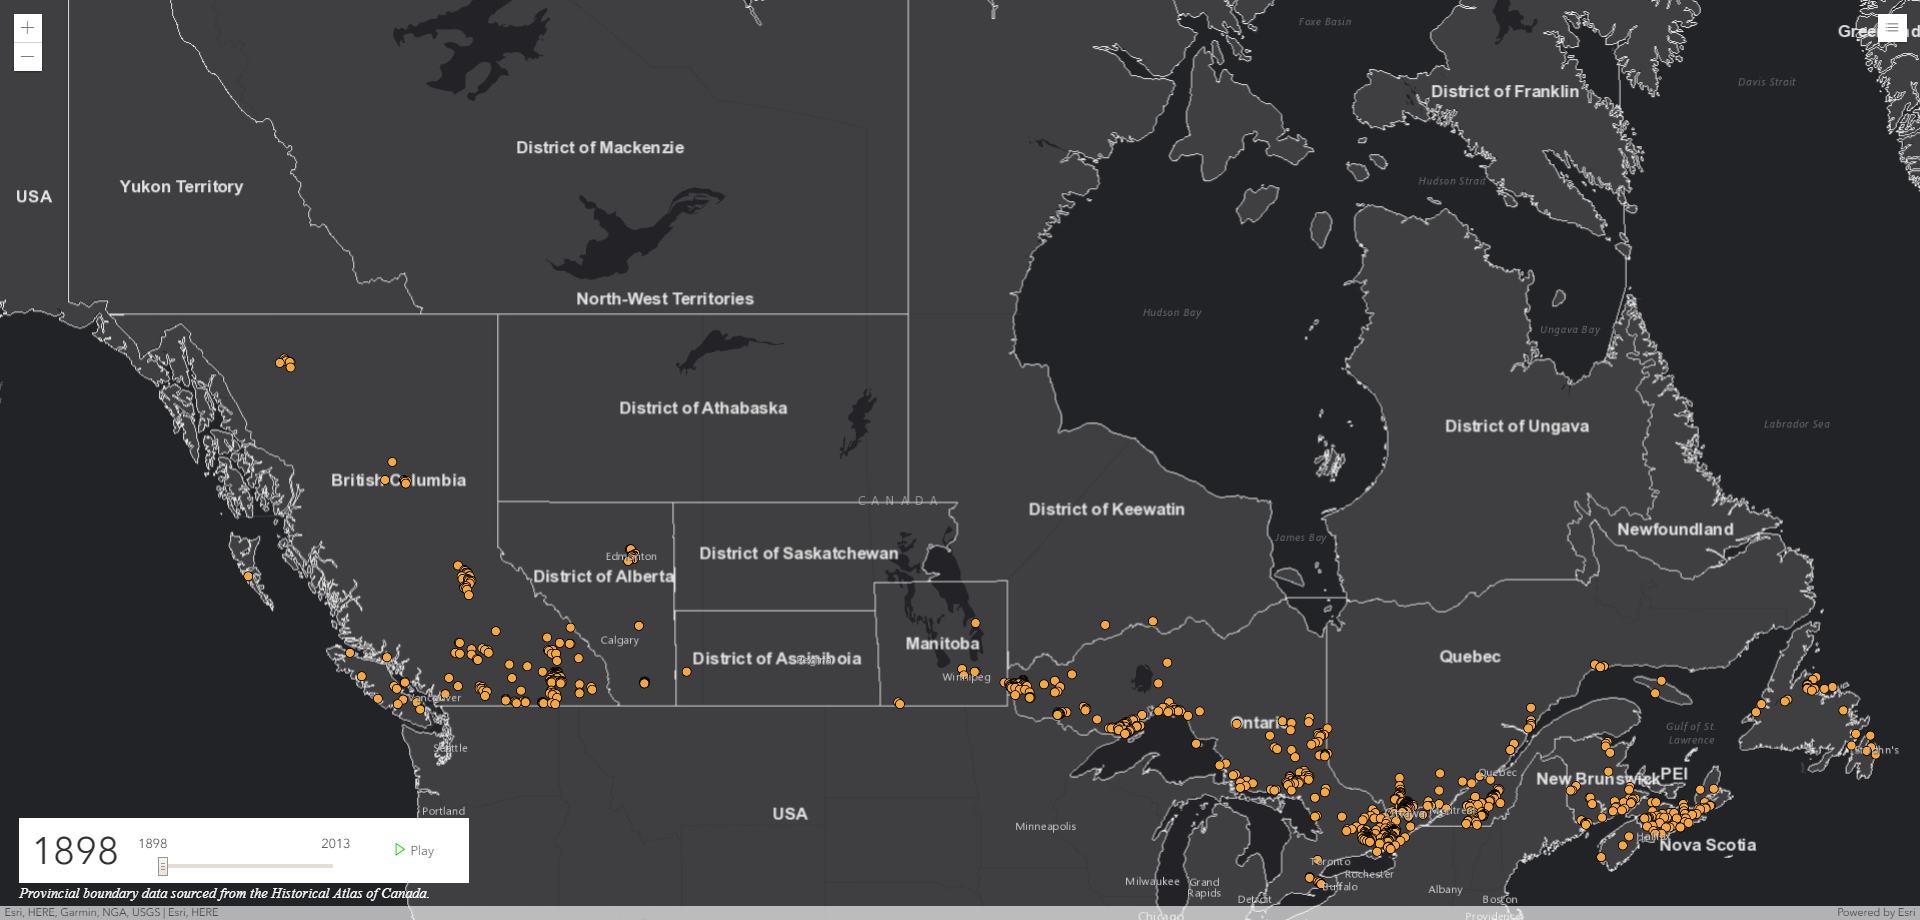The width and height of the screenshot is (1920, 920).
Task: Click the zoom out minus button
Action: click(x=27, y=57)
